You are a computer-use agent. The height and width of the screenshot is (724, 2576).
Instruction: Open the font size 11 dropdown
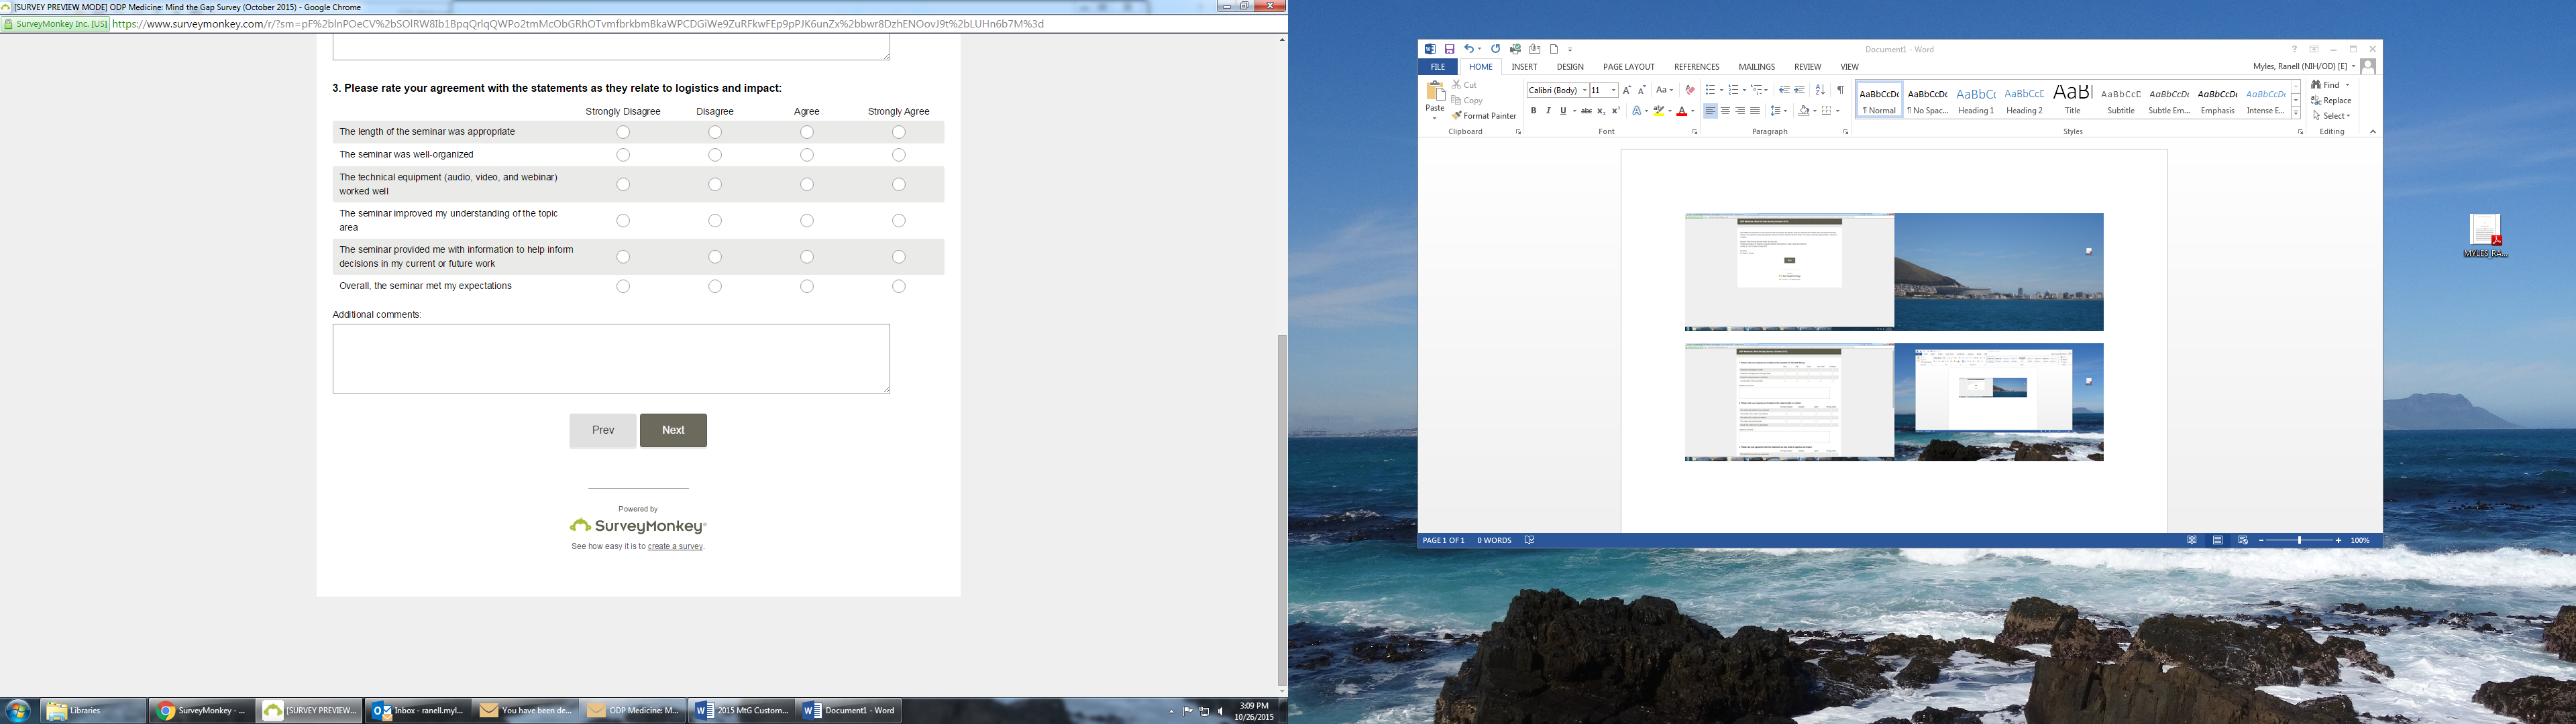1614,90
